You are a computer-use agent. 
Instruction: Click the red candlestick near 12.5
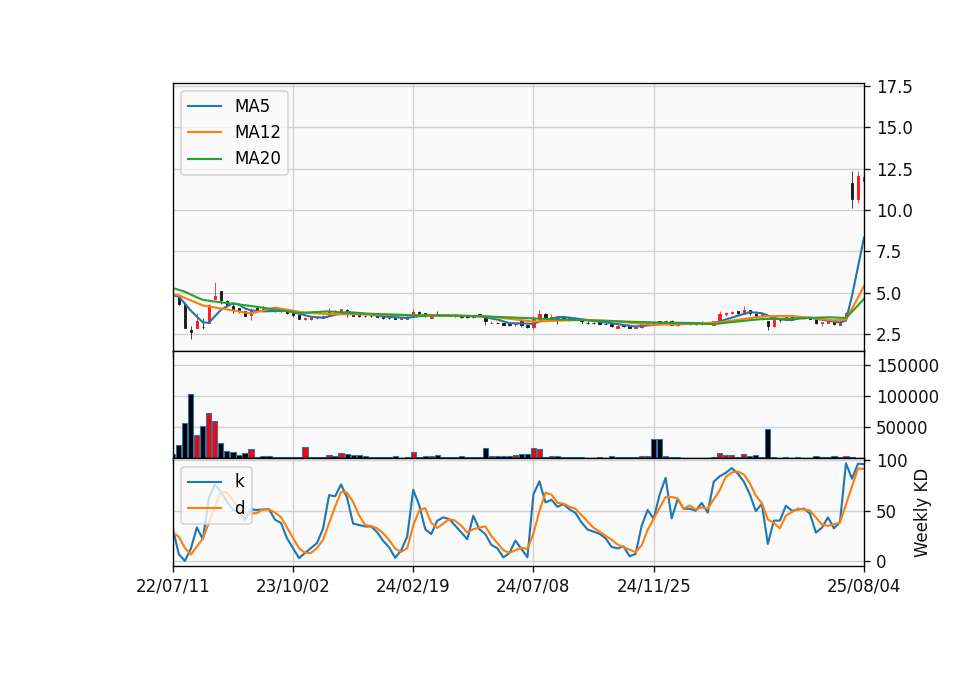pos(858,187)
